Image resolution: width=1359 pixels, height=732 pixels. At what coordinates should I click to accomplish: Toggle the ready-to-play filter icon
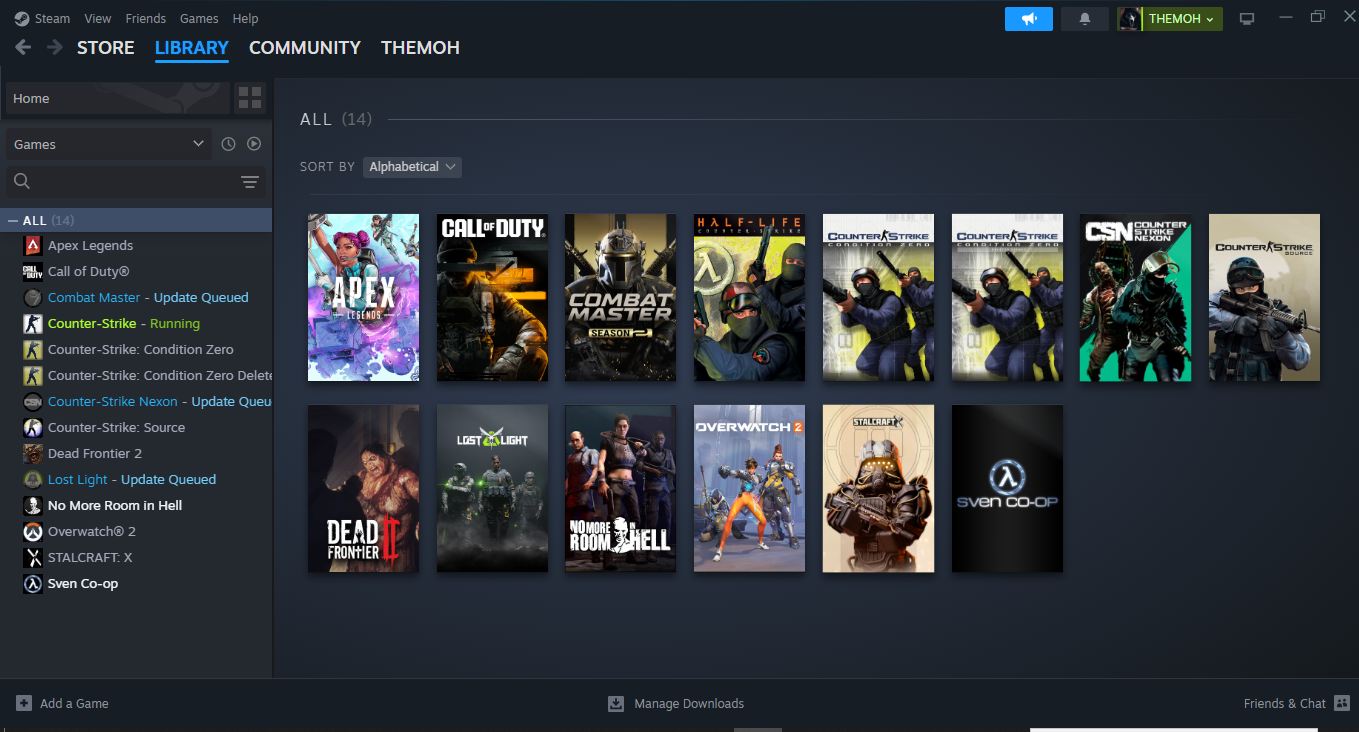point(254,144)
